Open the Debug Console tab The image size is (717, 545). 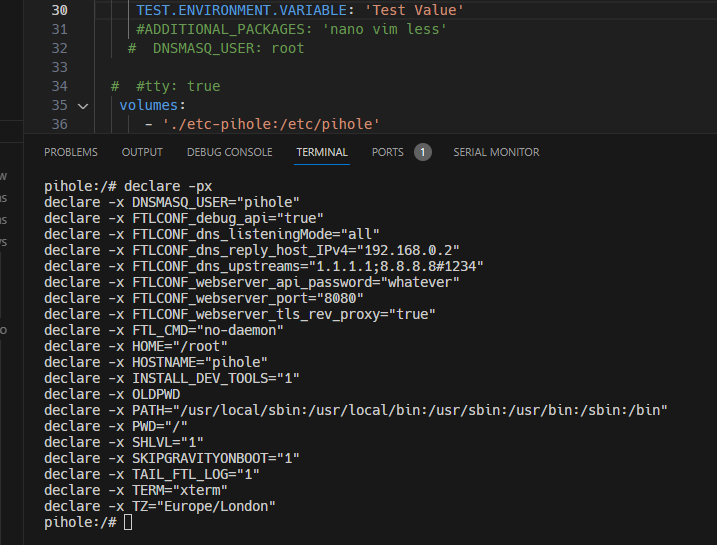[229, 152]
